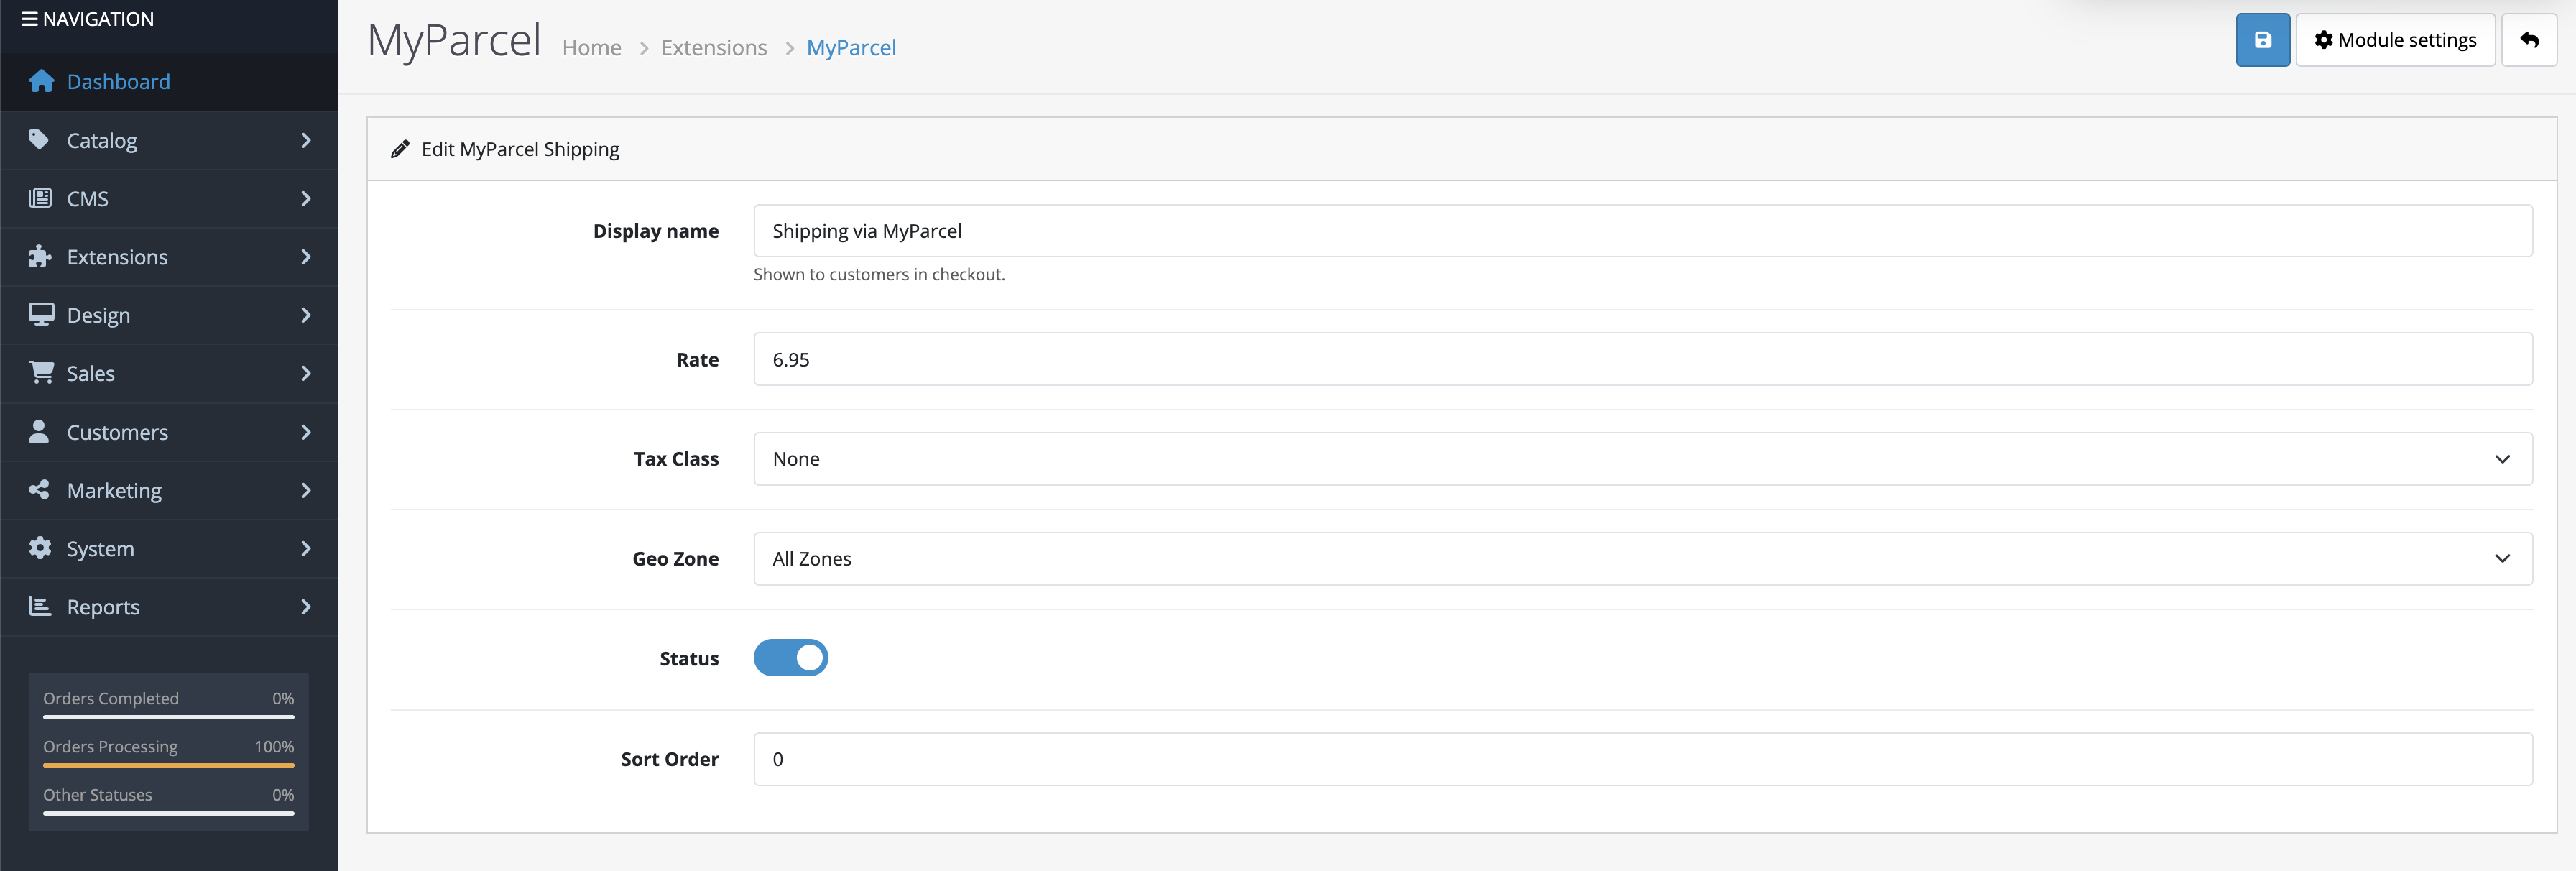
Task: Toggle the Status switch off
Action: point(790,658)
